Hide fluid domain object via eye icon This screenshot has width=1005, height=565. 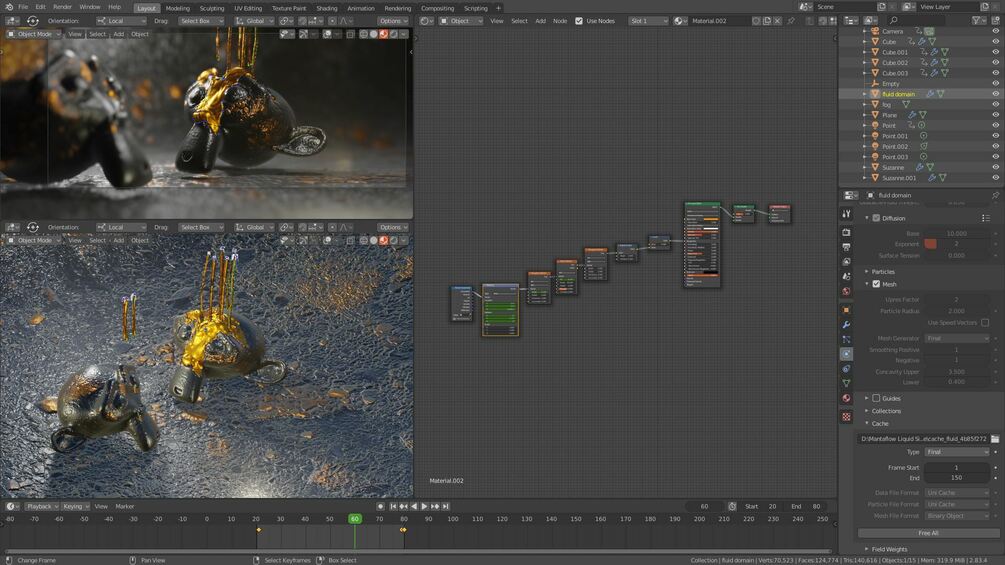995,94
